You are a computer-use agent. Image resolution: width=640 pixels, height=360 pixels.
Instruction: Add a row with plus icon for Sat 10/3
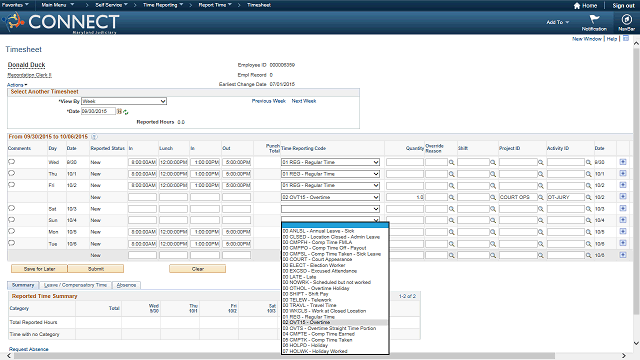click(623, 209)
